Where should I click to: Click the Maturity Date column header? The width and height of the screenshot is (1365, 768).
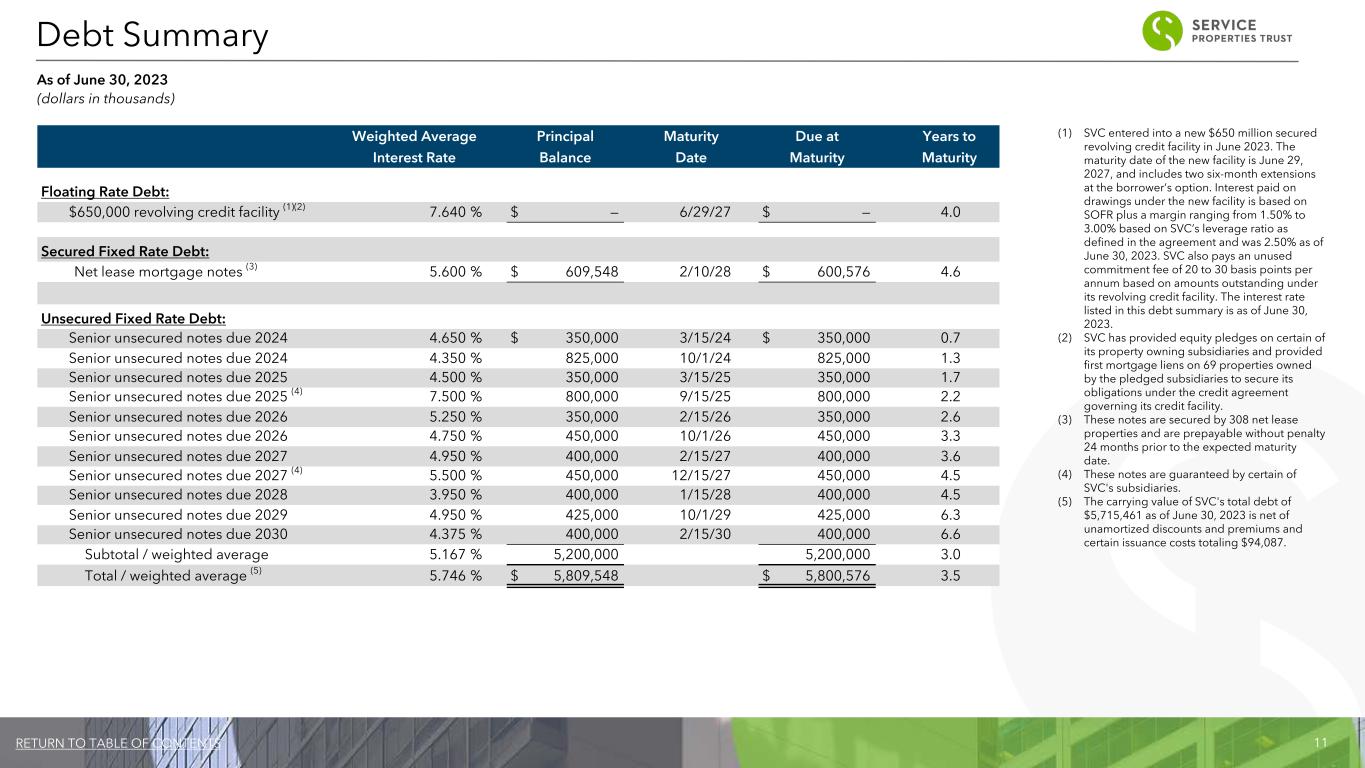691,146
